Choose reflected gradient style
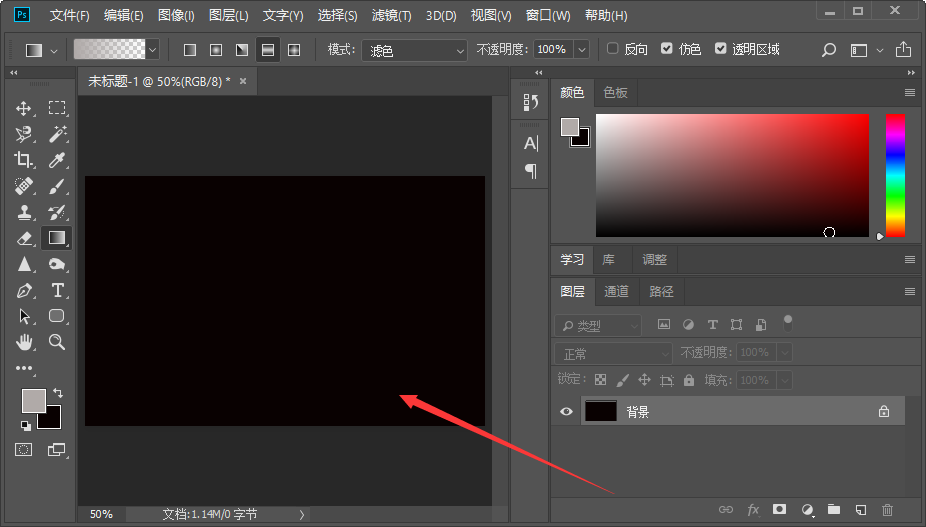926x527 pixels. click(268, 50)
